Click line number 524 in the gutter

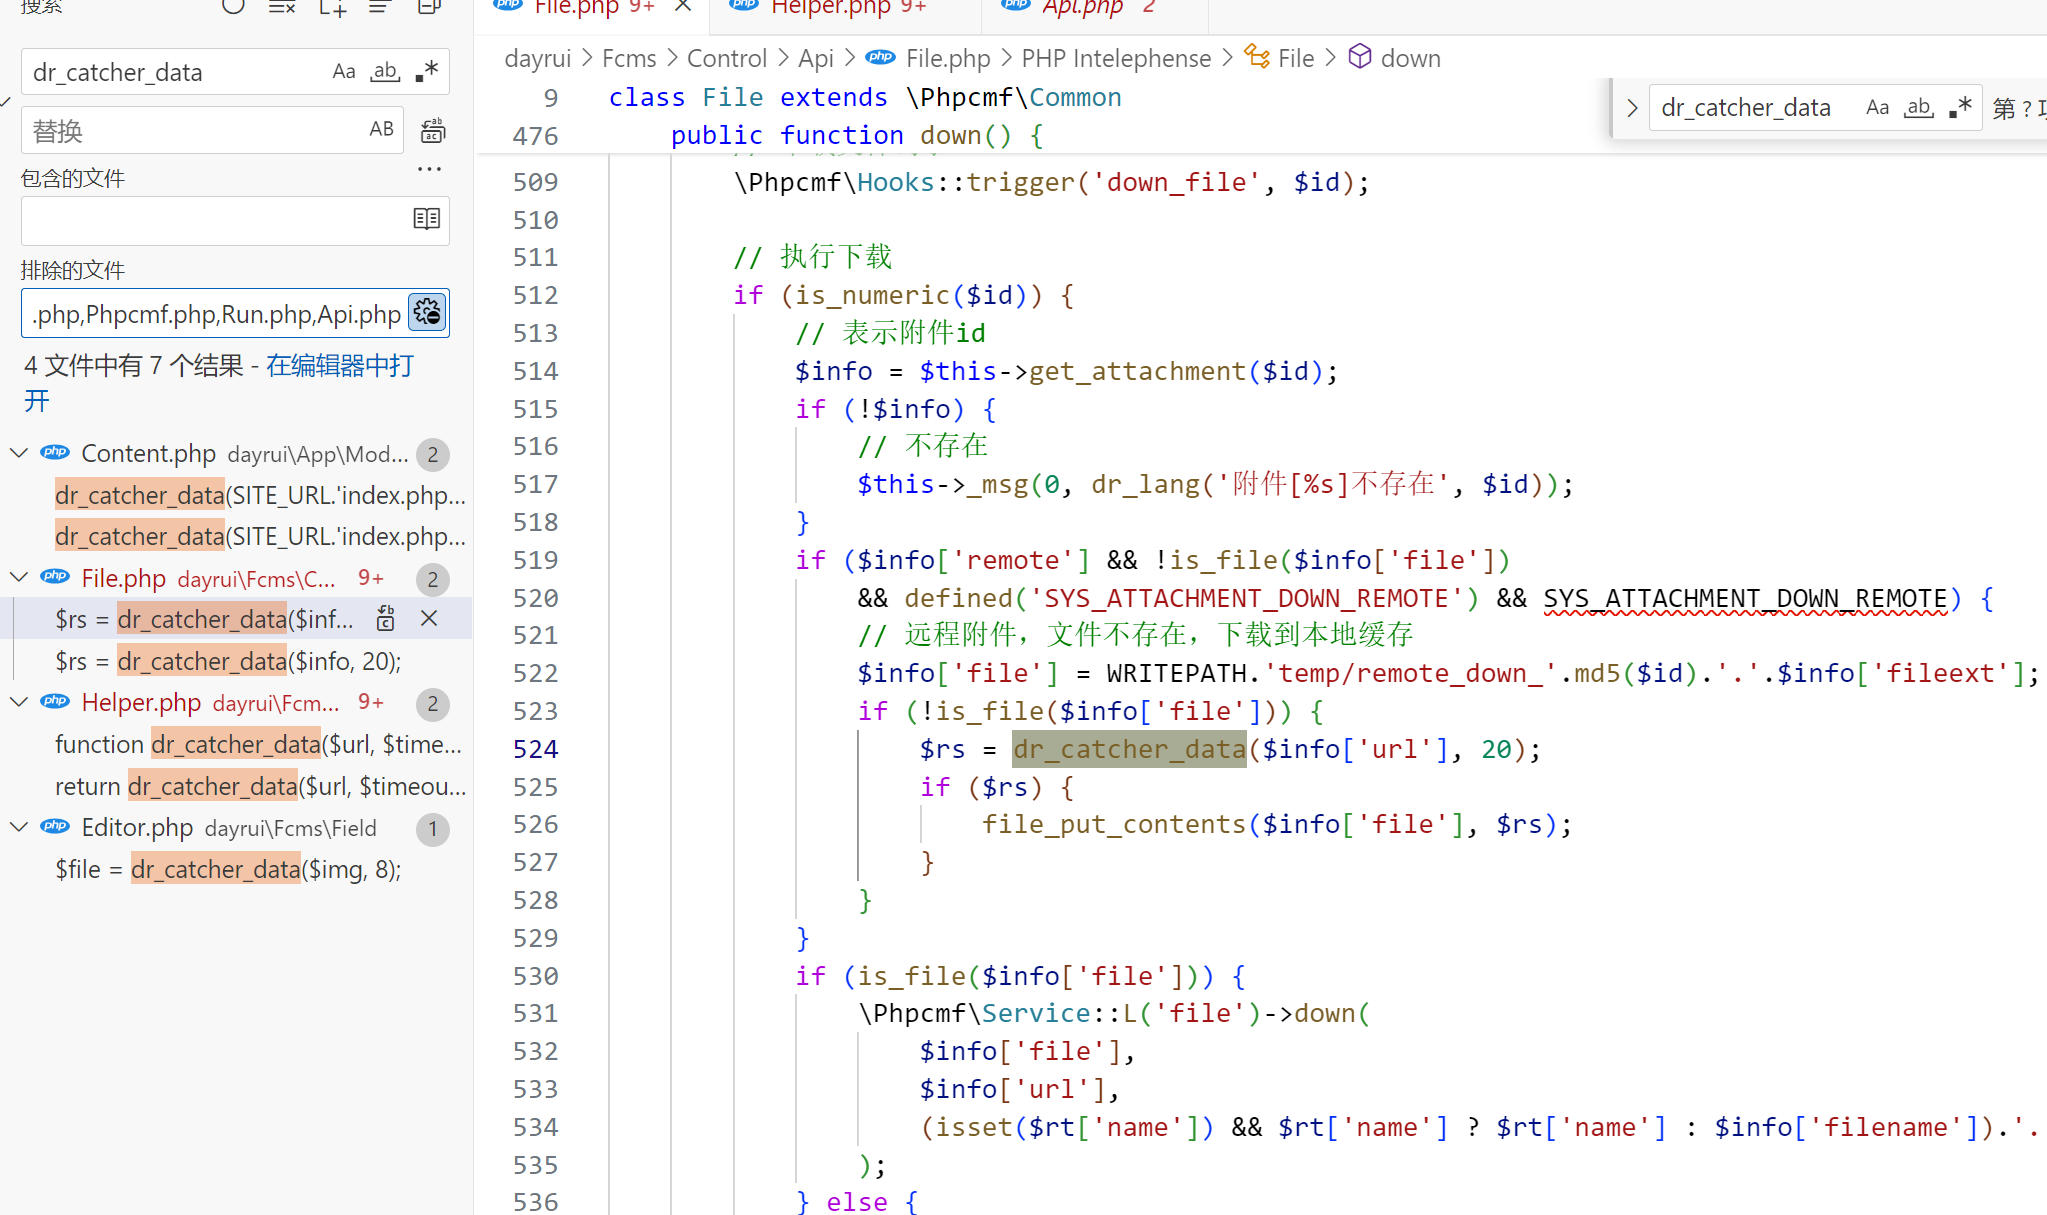pyautogui.click(x=535, y=749)
